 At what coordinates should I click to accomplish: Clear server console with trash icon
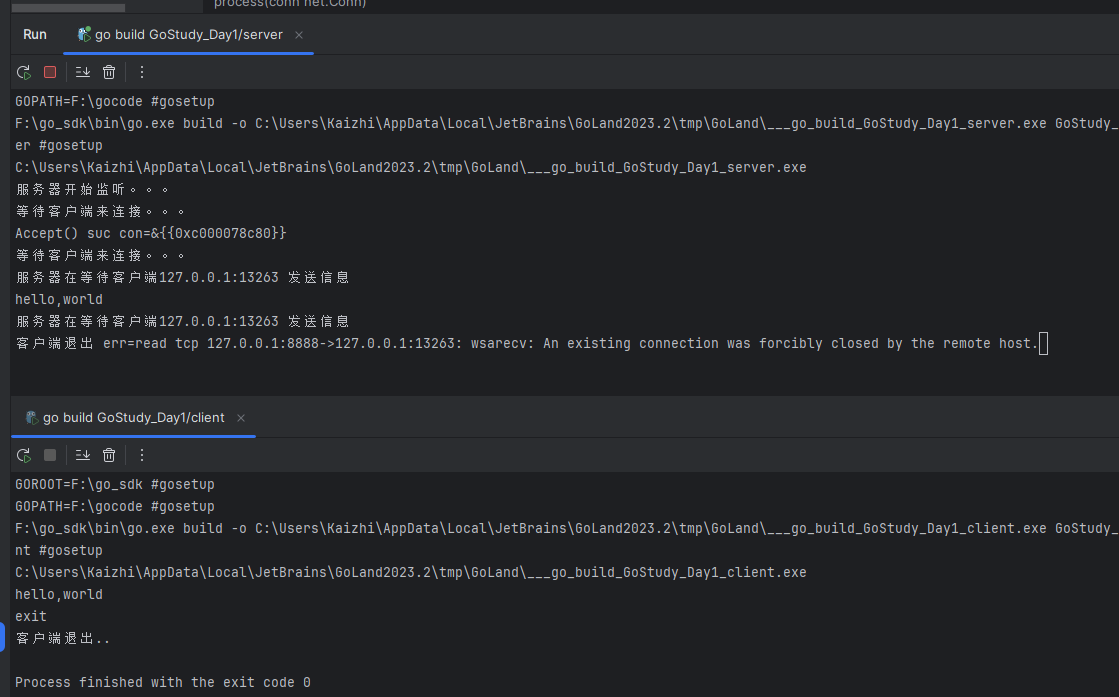pos(108,72)
